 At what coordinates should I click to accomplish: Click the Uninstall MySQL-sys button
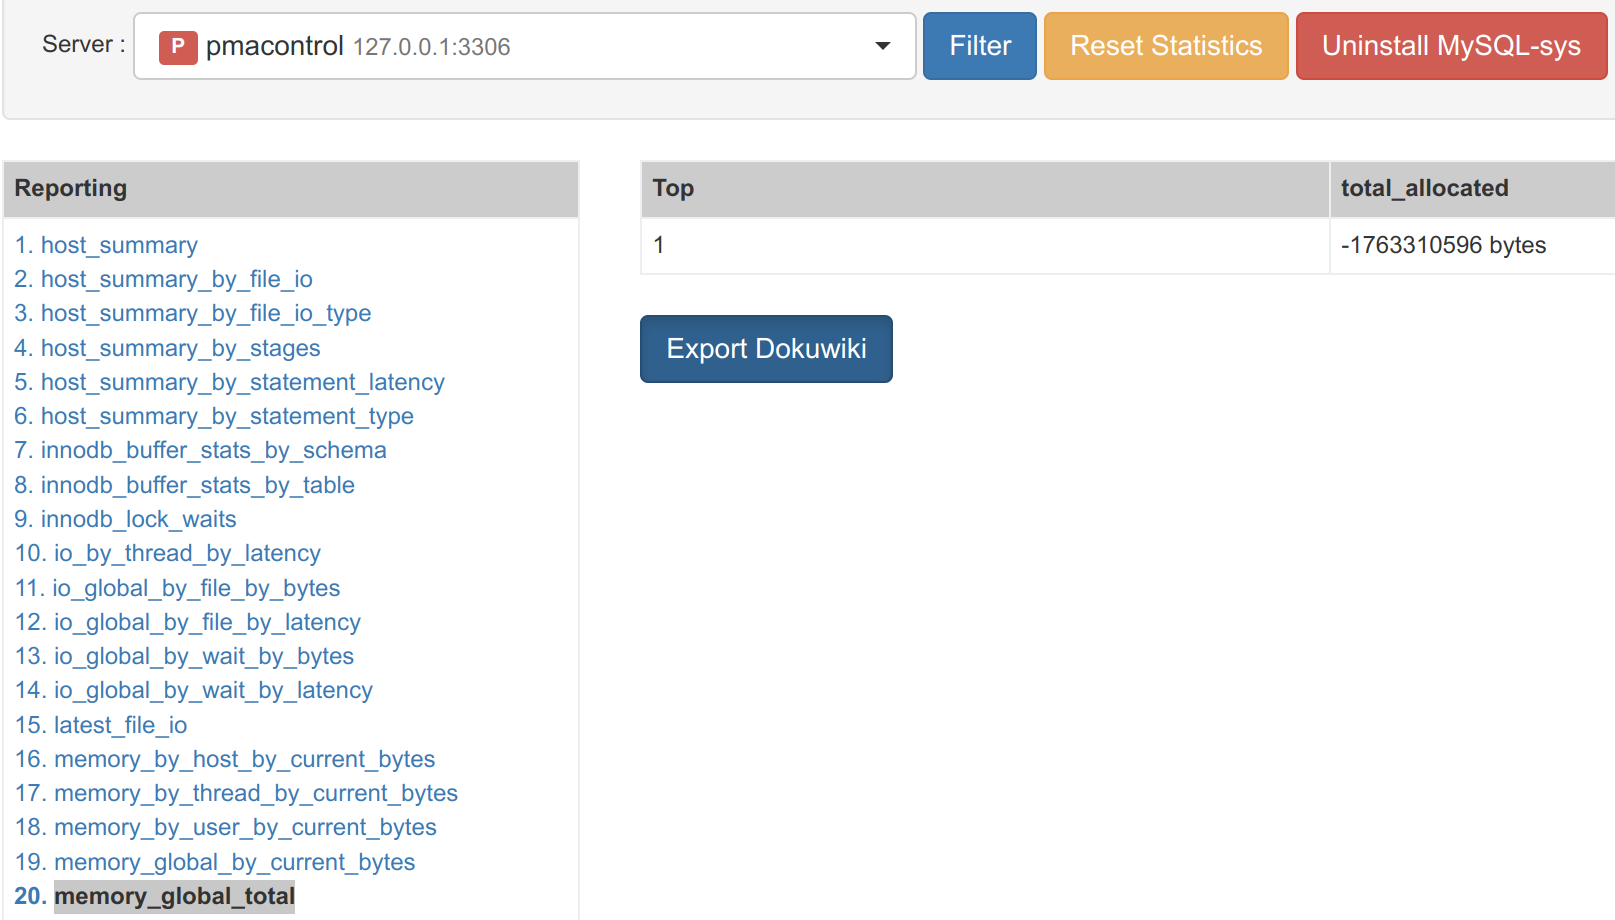1450,46
